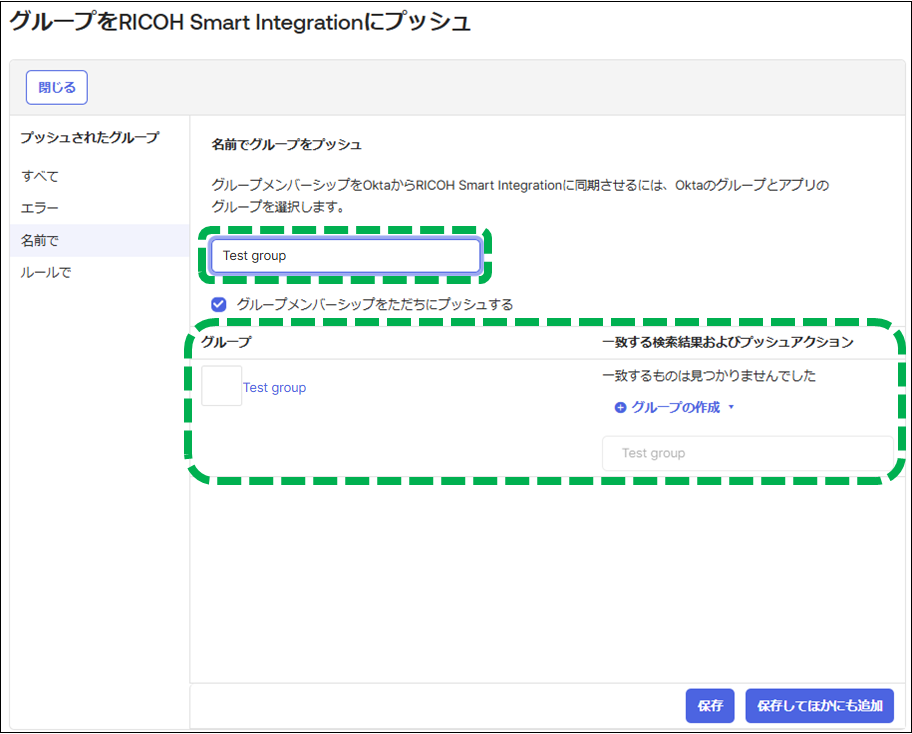Click the プッシュされたグループ sidebar heading
The height and width of the screenshot is (734, 912).
[90, 137]
